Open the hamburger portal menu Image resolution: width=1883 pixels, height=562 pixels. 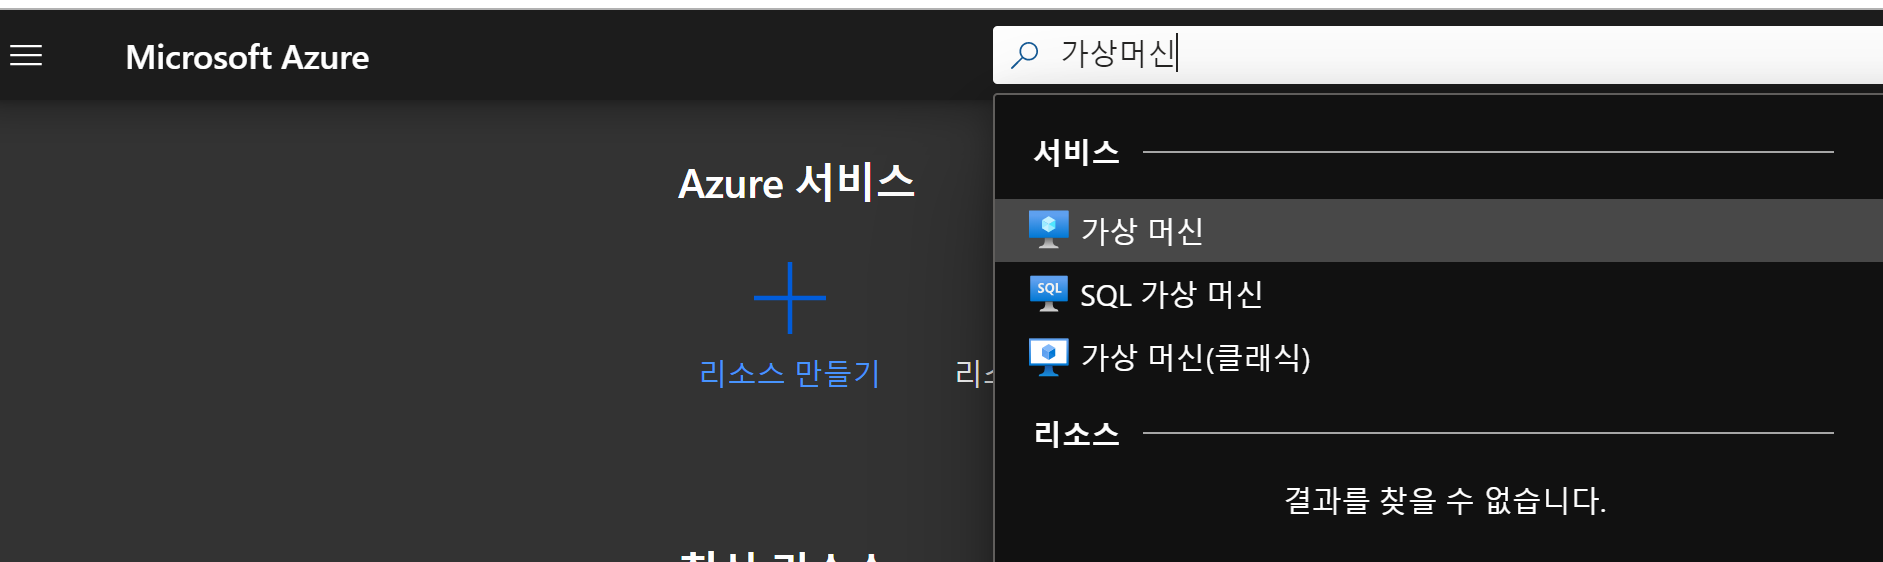[26, 56]
